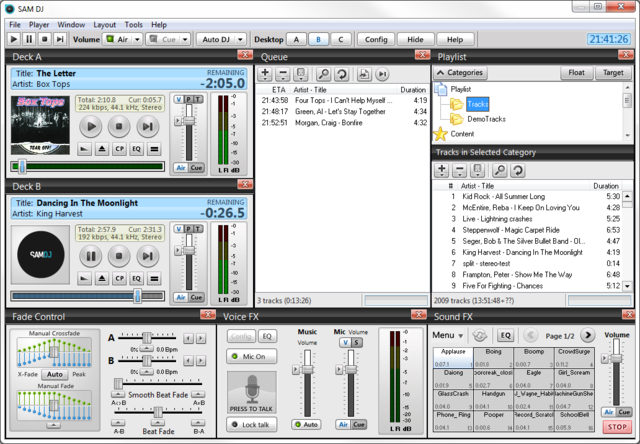This screenshot has width=640, height=444.
Task: Stop Deck A playback
Action: tap(119, 127)
